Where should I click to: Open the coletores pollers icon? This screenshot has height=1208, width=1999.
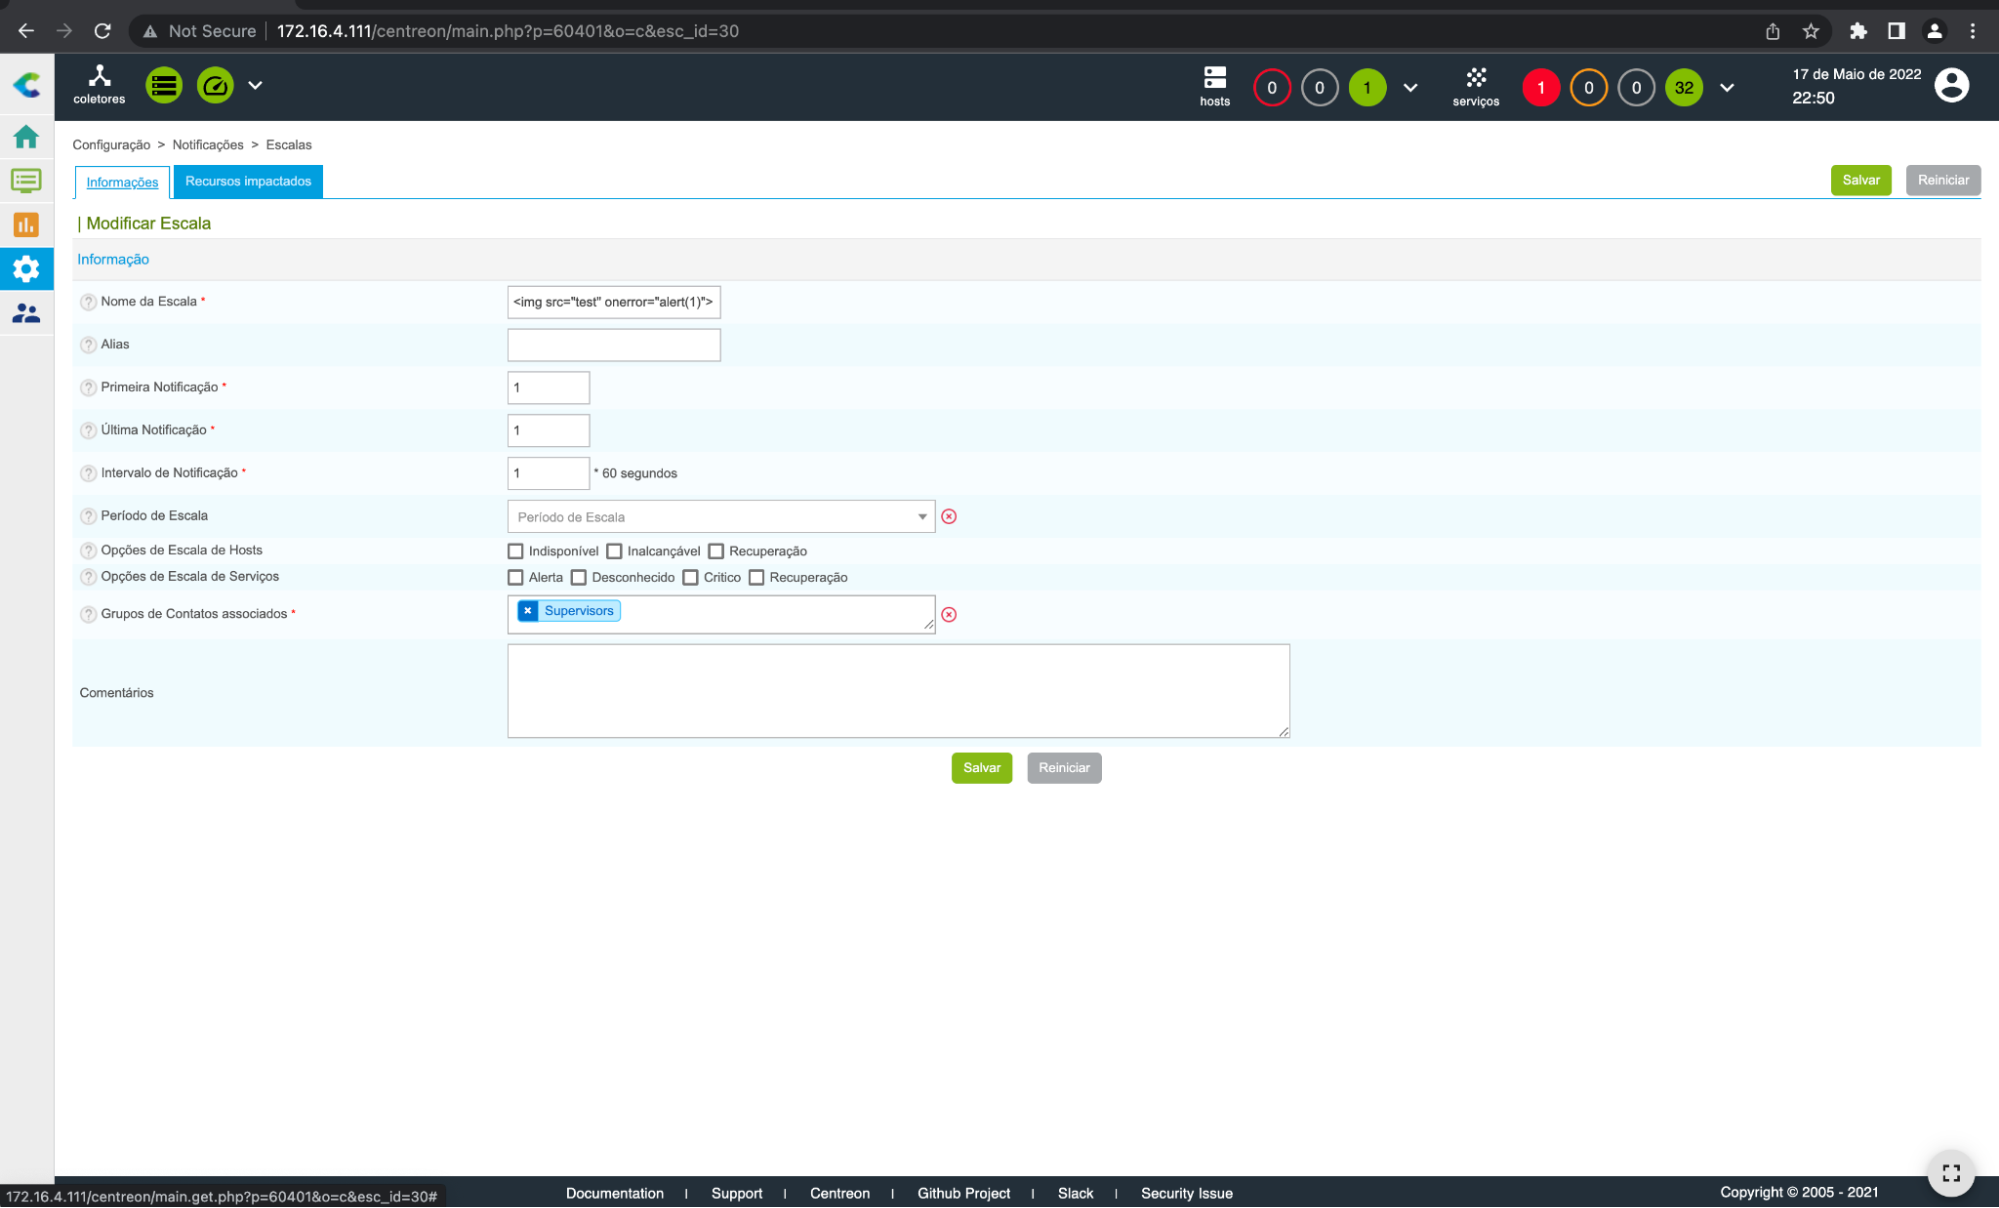[99, 76]
